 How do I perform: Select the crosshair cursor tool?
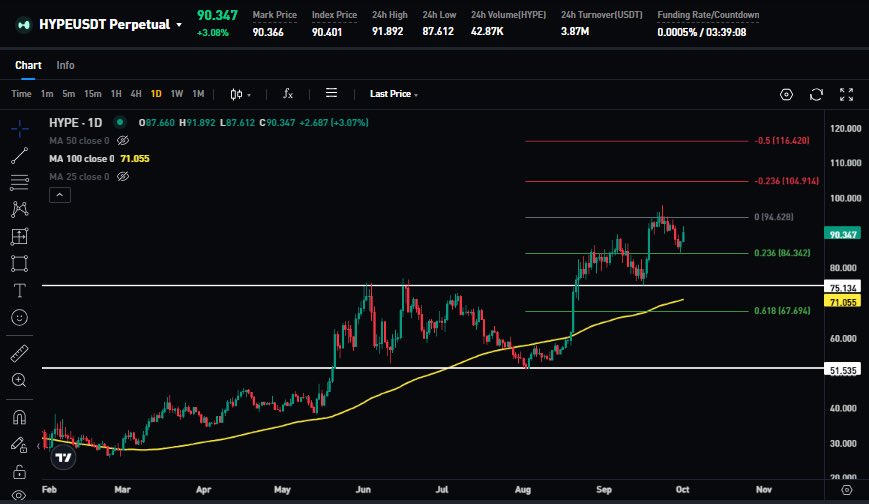pyautogui.click(x=19, y=129)
